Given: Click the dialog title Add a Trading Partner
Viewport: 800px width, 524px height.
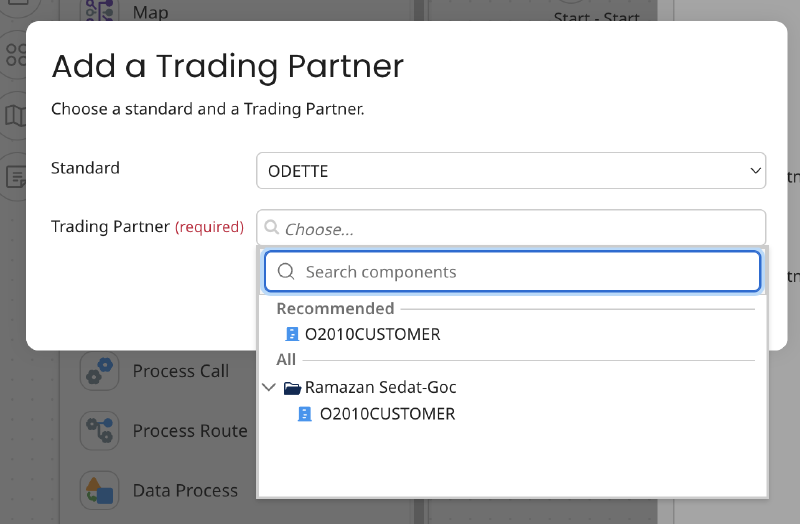Looking at the screenshot, I should click(x=228, y=66).
